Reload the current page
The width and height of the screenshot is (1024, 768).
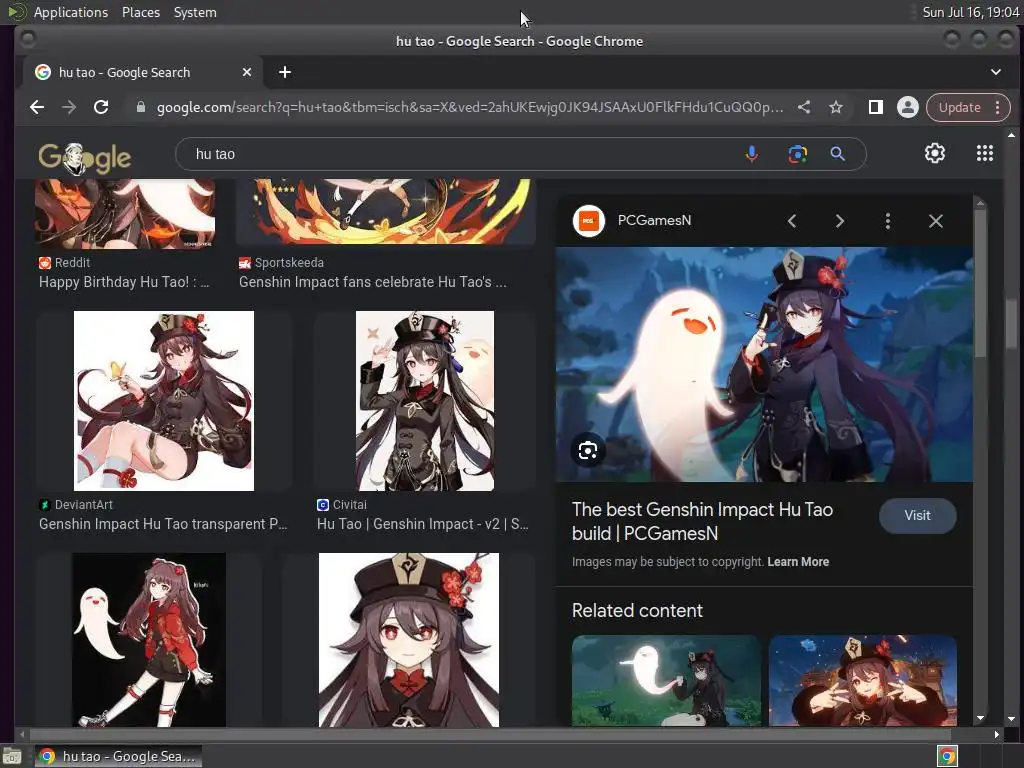coord(101,107)
